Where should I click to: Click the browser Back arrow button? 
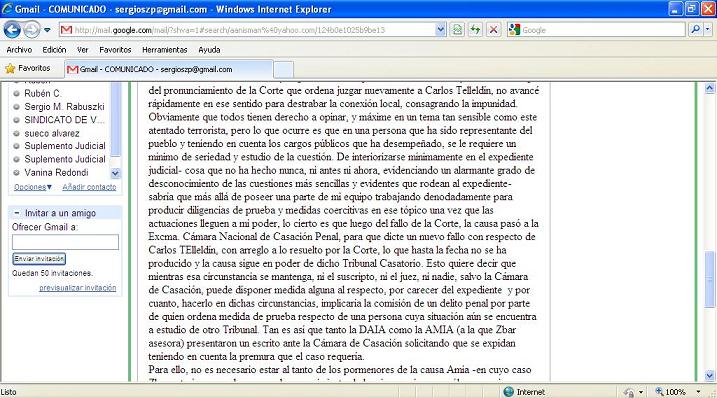pyautogui.click(x=12, y=30)
